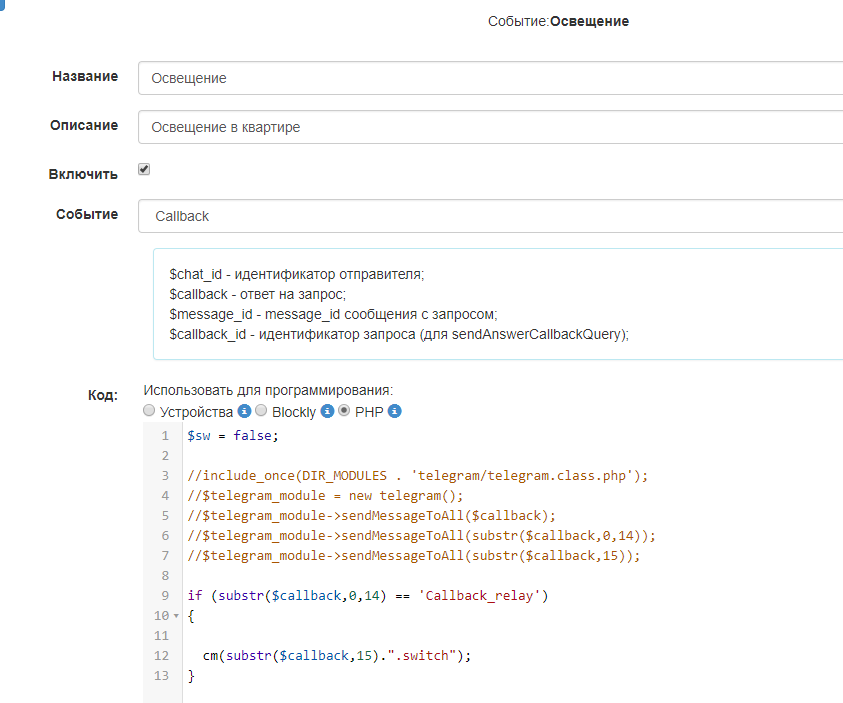Viewport: 843px width, 703px height.
Task: Click the info icon next to Blockly
Action: [x=327, y=411]
